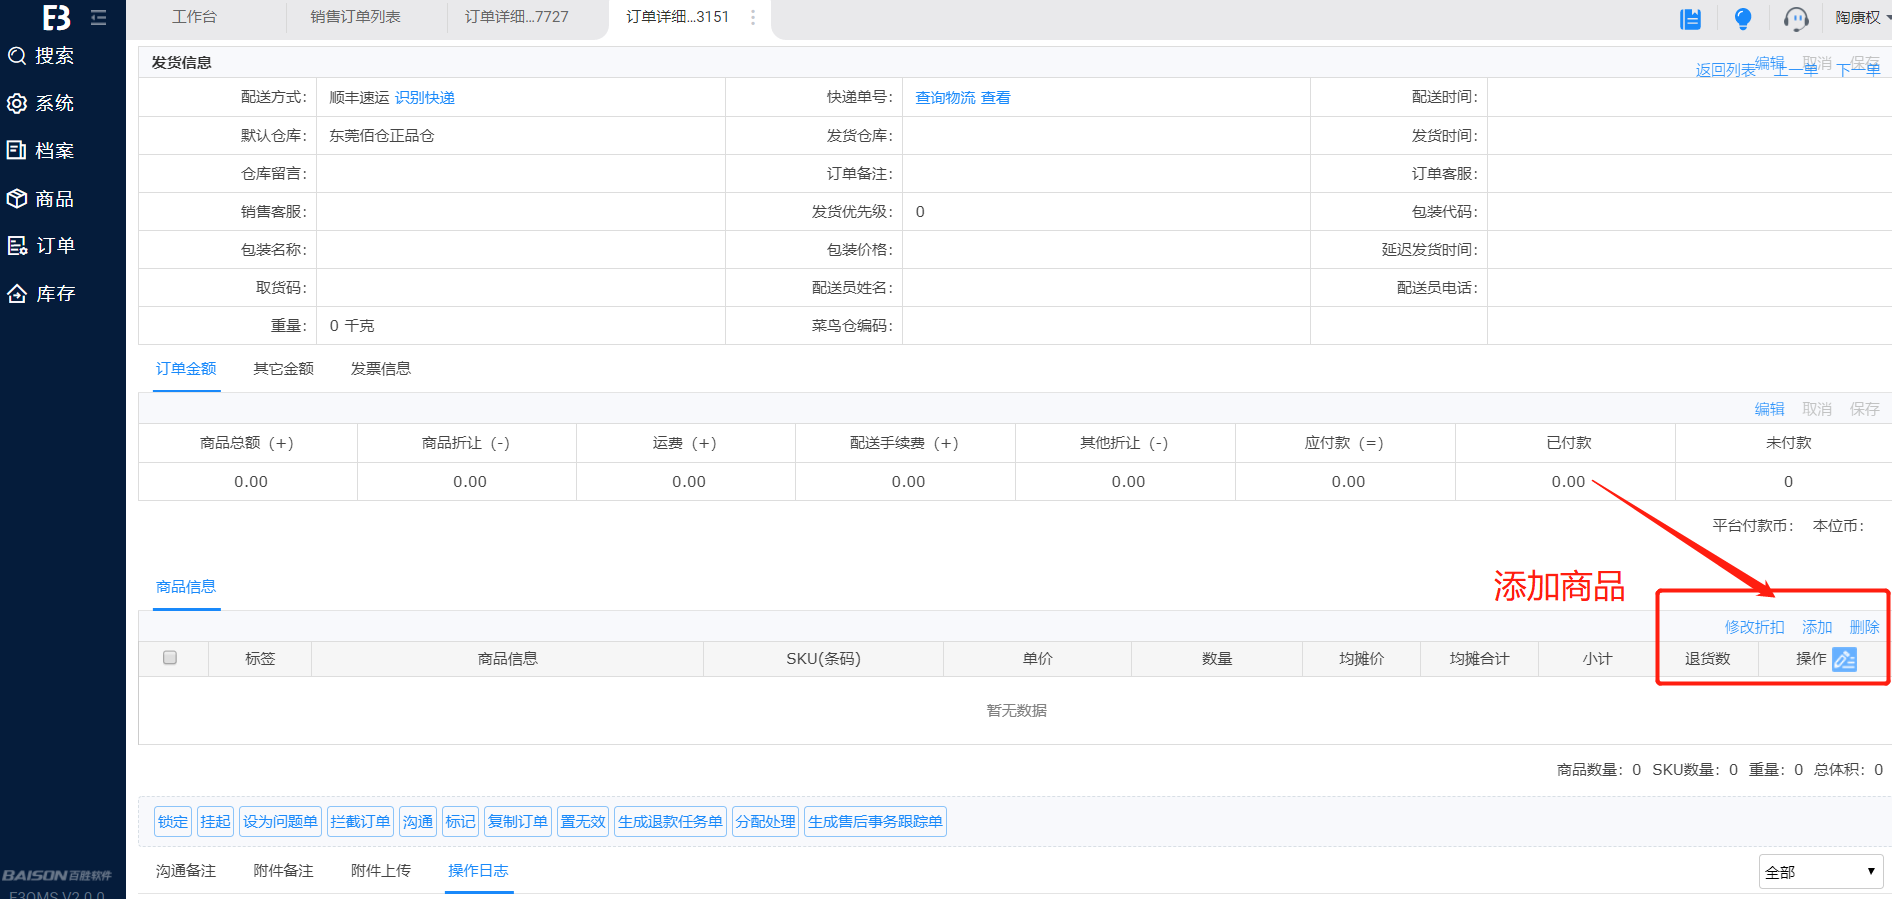Click the 锁定 button
Image resolution: width=1892 pixels, height=899 pixels.
173,822
